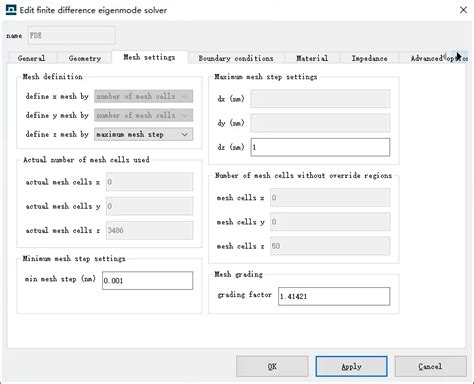Screen dimensions: 474x384
Task: Click the mesh cells x field without override
Action: [x=330, y=198]
